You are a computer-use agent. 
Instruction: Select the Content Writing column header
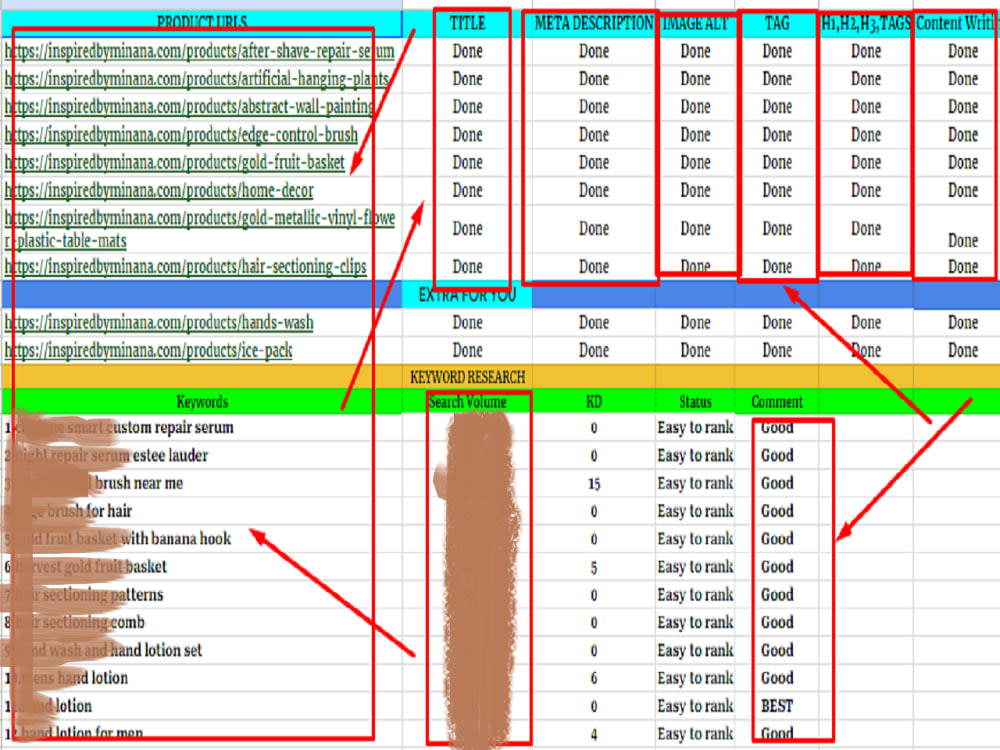tap(957, 24)
